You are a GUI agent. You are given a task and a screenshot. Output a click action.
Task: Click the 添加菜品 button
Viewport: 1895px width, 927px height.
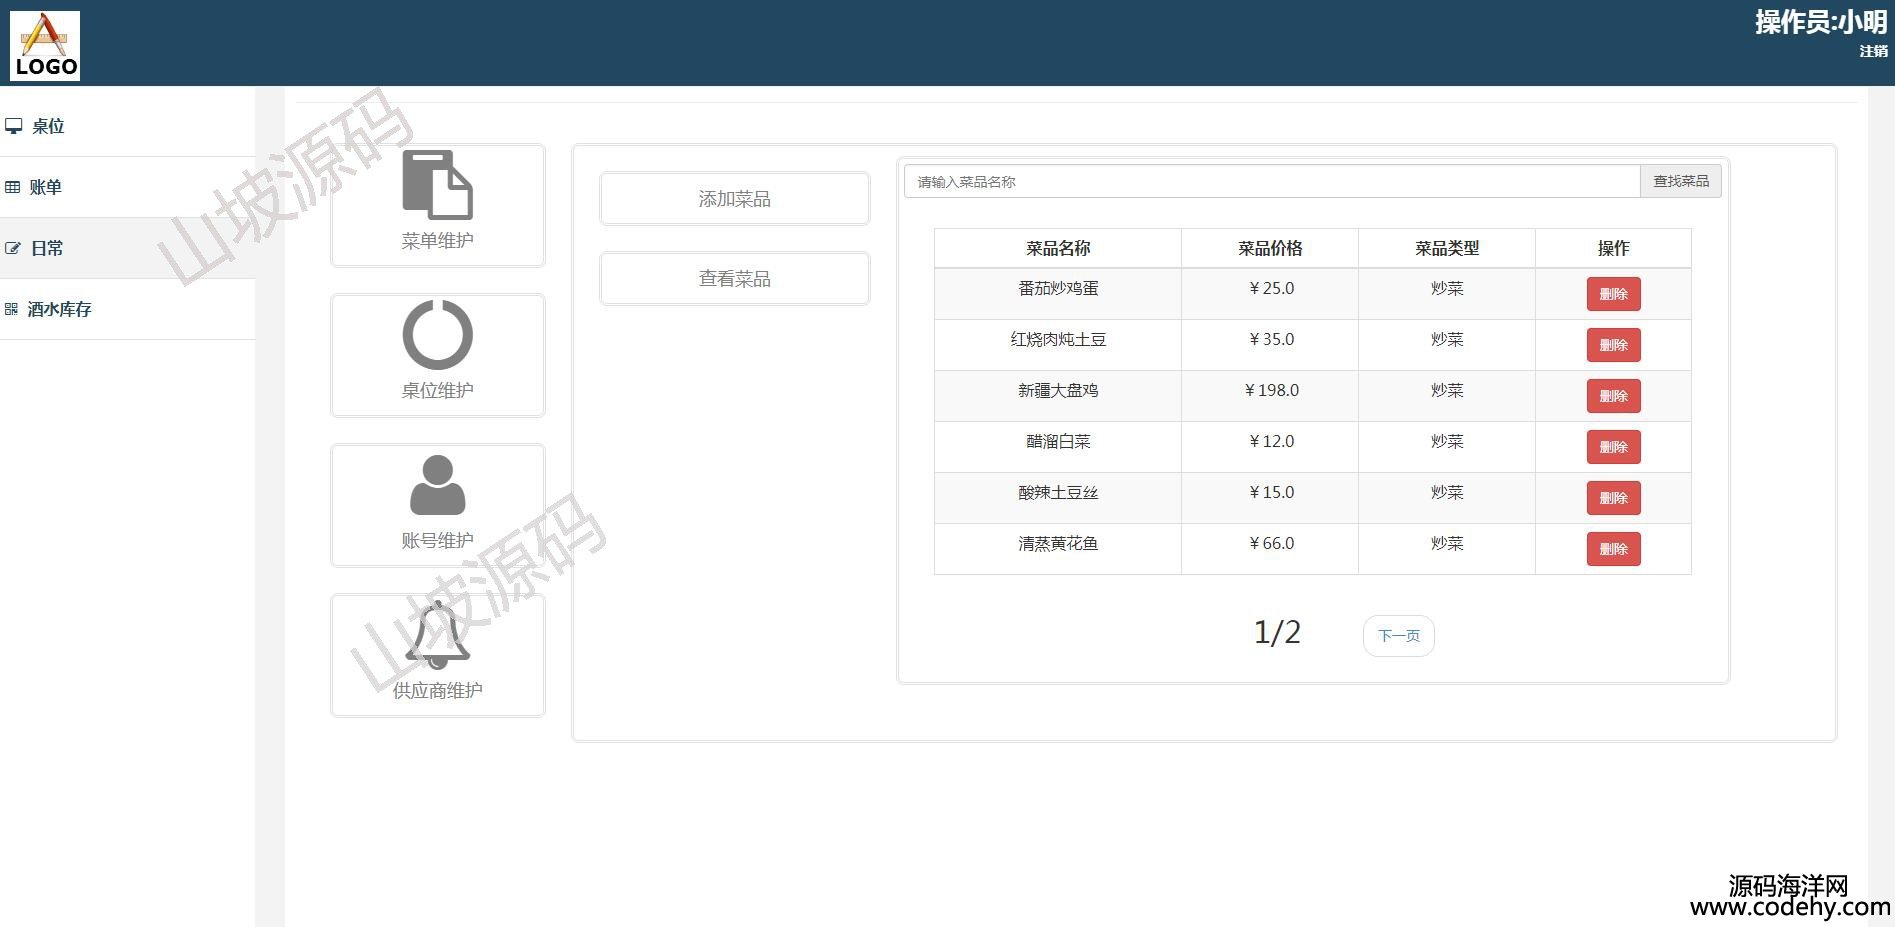[734, 199]
